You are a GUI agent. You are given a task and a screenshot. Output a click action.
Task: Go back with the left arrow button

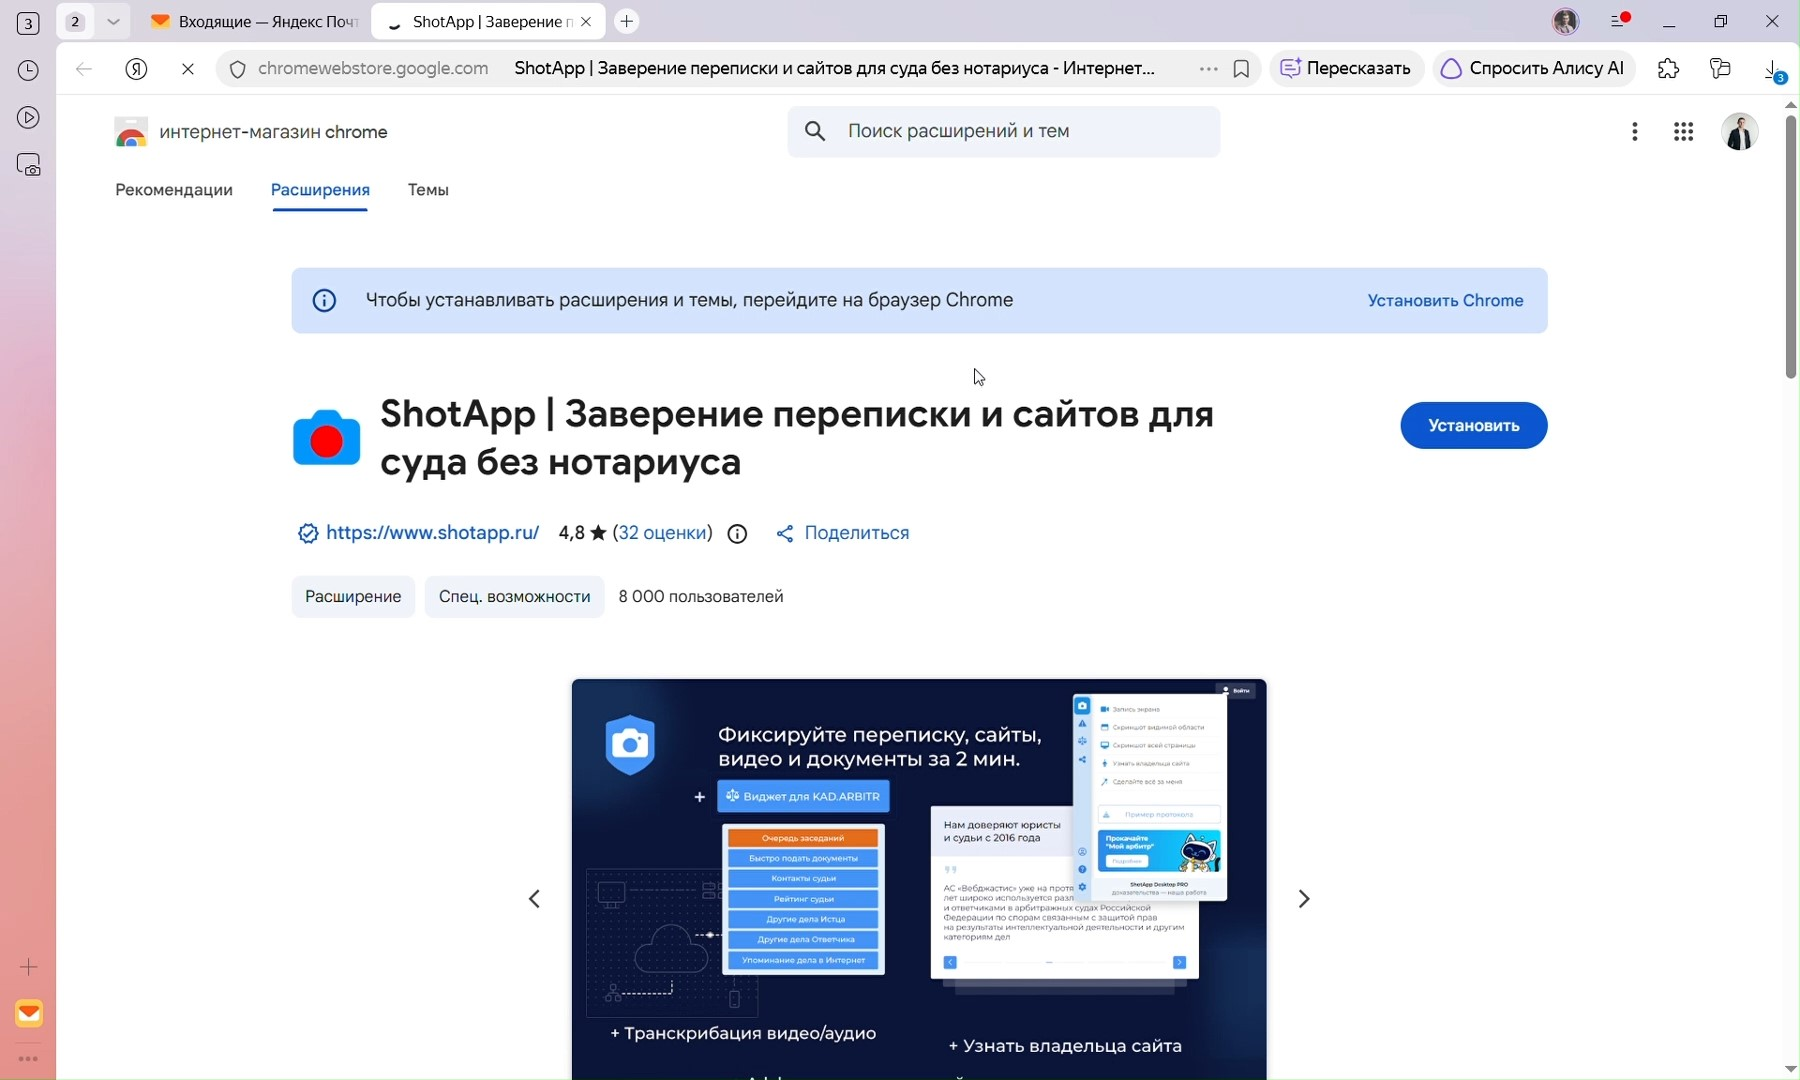click(x=84, y=70)
